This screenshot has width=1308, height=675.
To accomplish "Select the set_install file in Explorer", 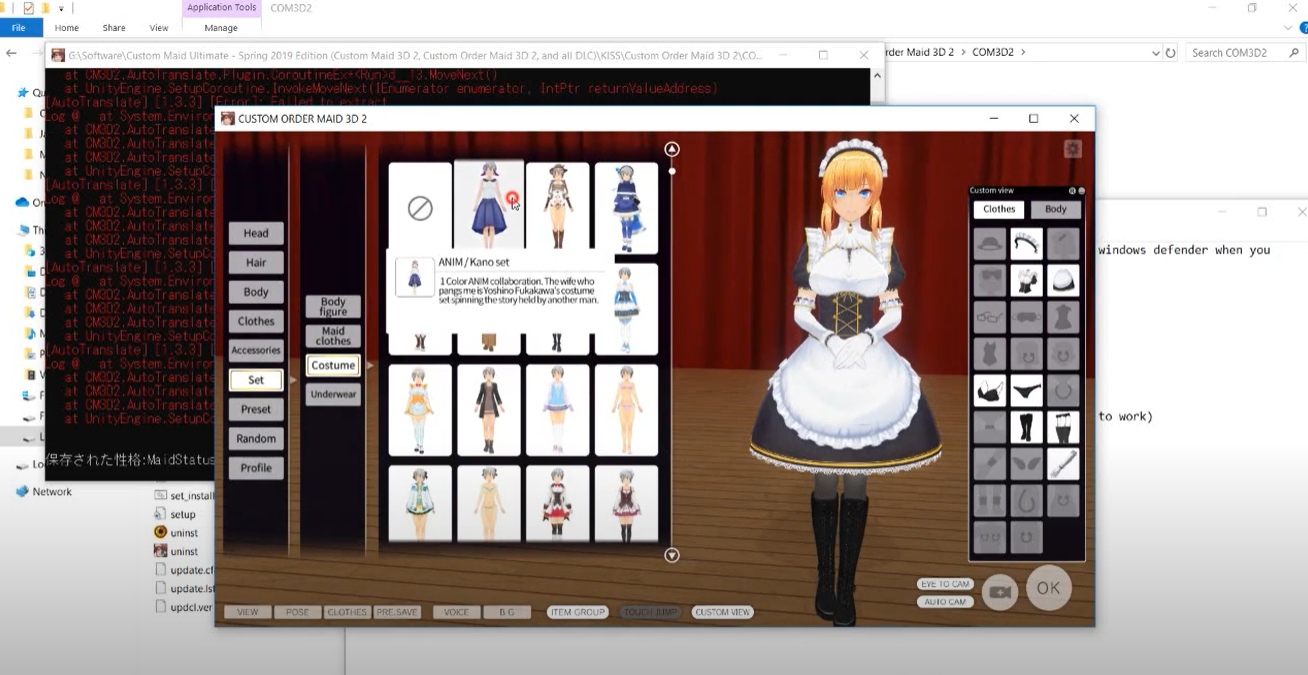I will [x=184, y=495].
